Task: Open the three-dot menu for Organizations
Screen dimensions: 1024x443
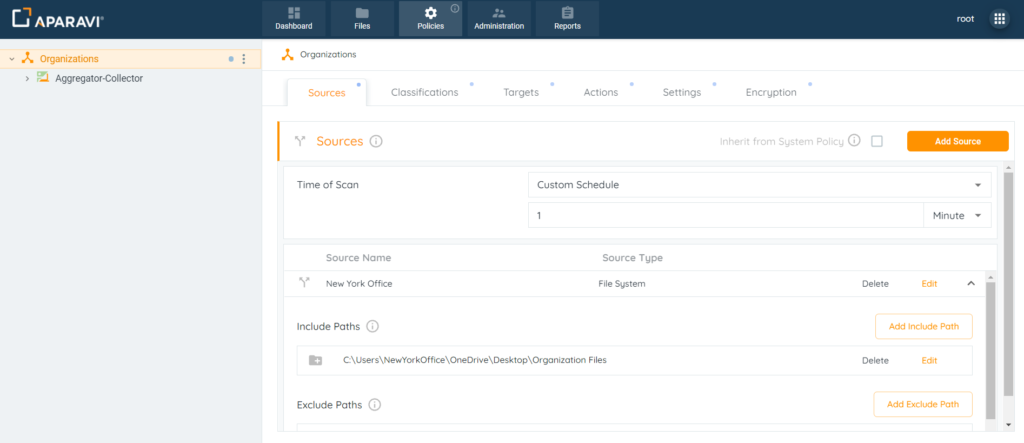Action: pyautogui.click(x=244, y=59)
